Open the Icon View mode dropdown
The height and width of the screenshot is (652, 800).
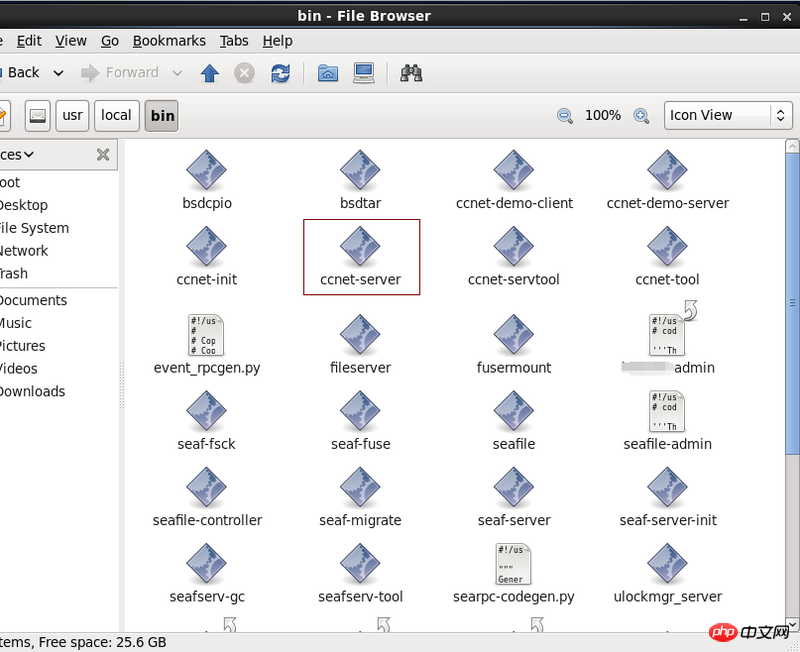pos(728,115)
